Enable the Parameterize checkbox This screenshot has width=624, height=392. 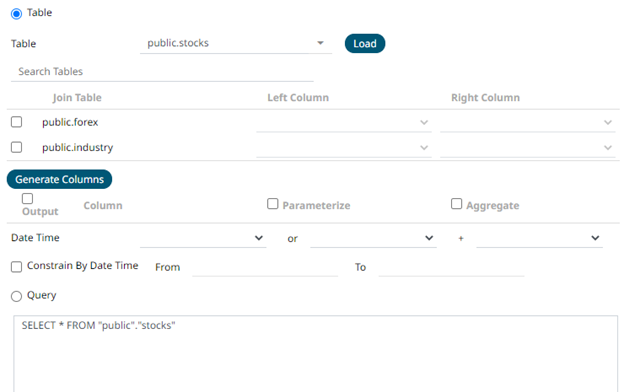[273, 204]
